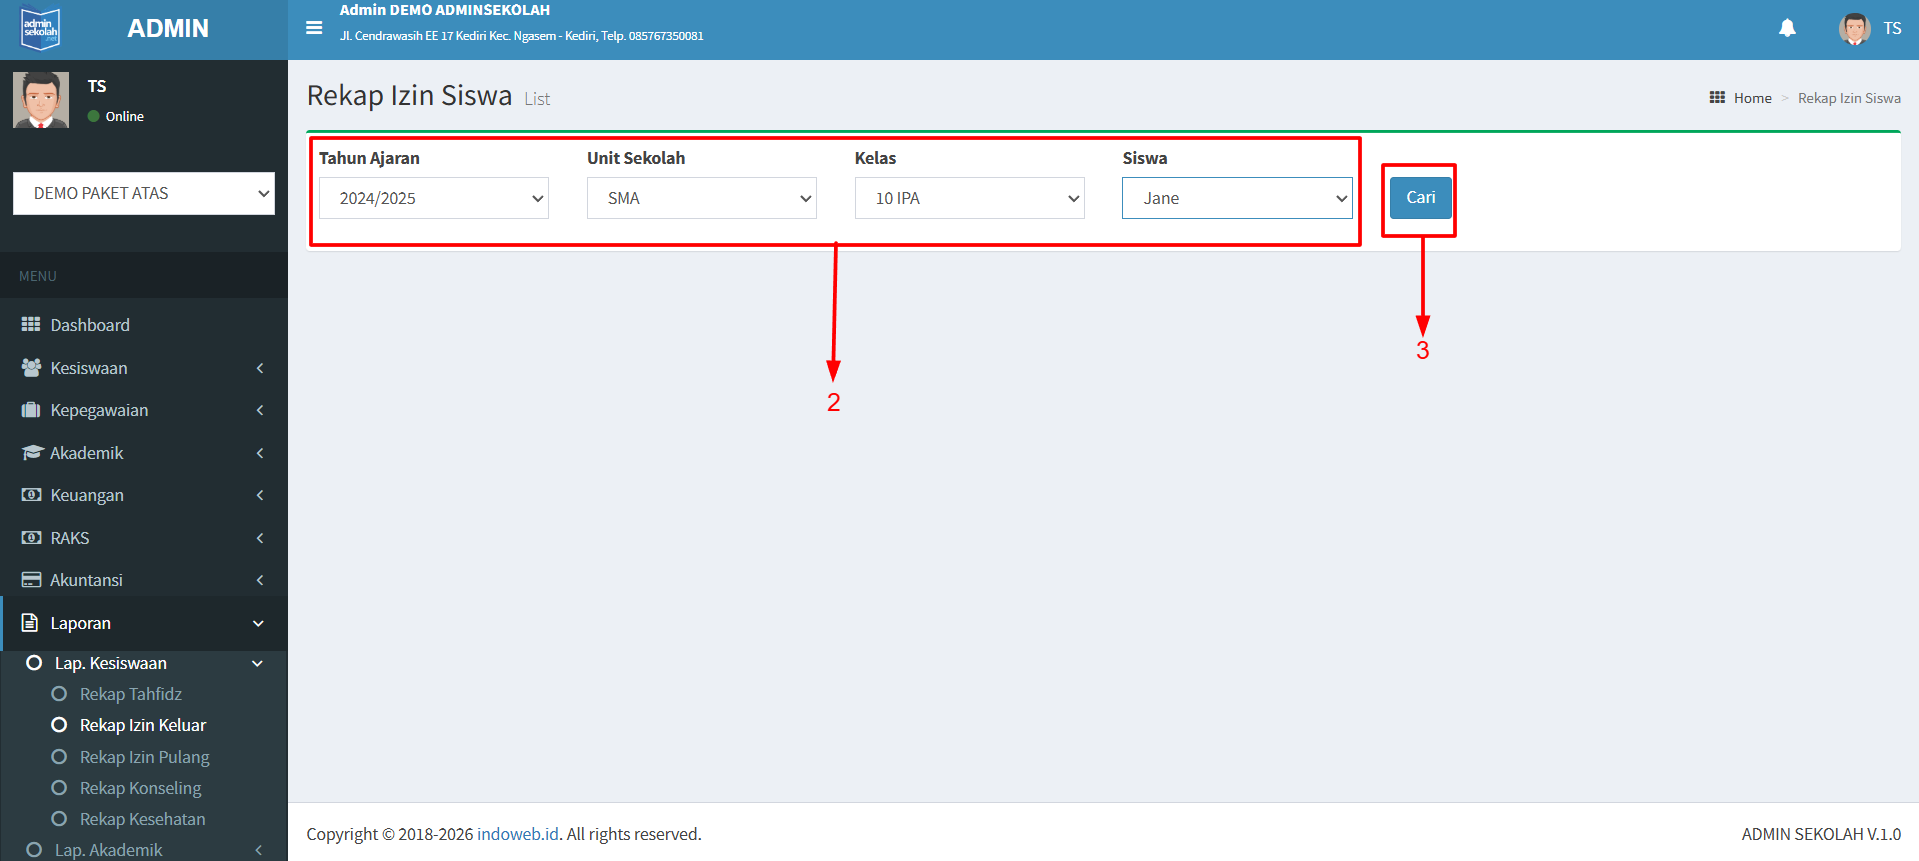Open the notification bell
This screenshot has width=1919, height=861.
click(x=1787, y=28)
